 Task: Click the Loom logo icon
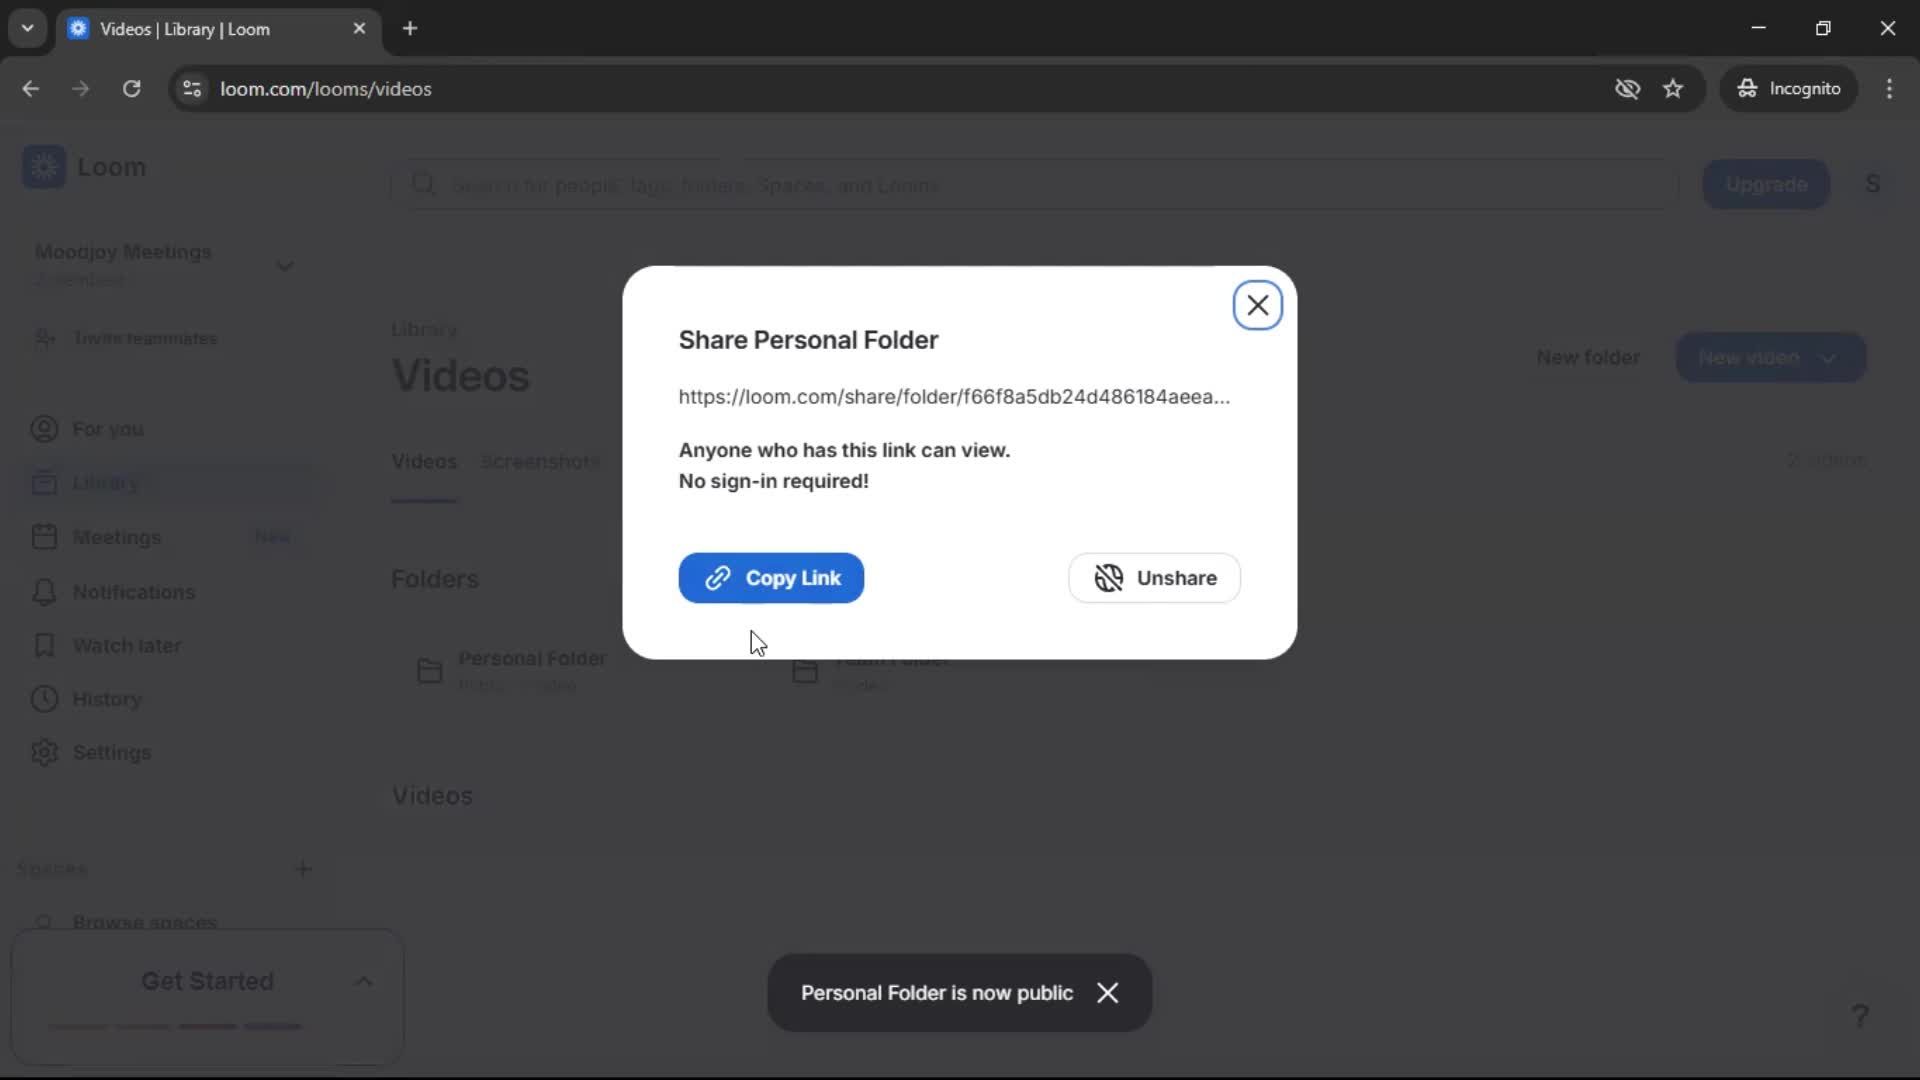pos(44,167)
